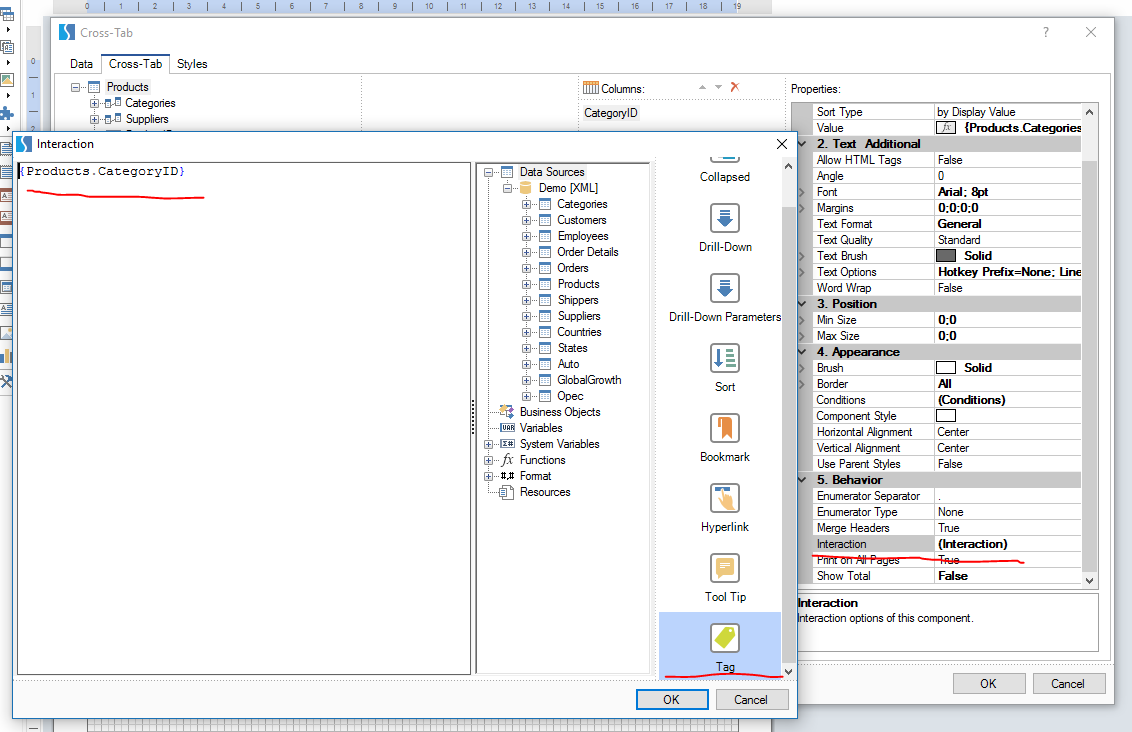This screenshot has height=732, width=1132.
Task: Cancel the Interaction dialog
Action: 751,700
